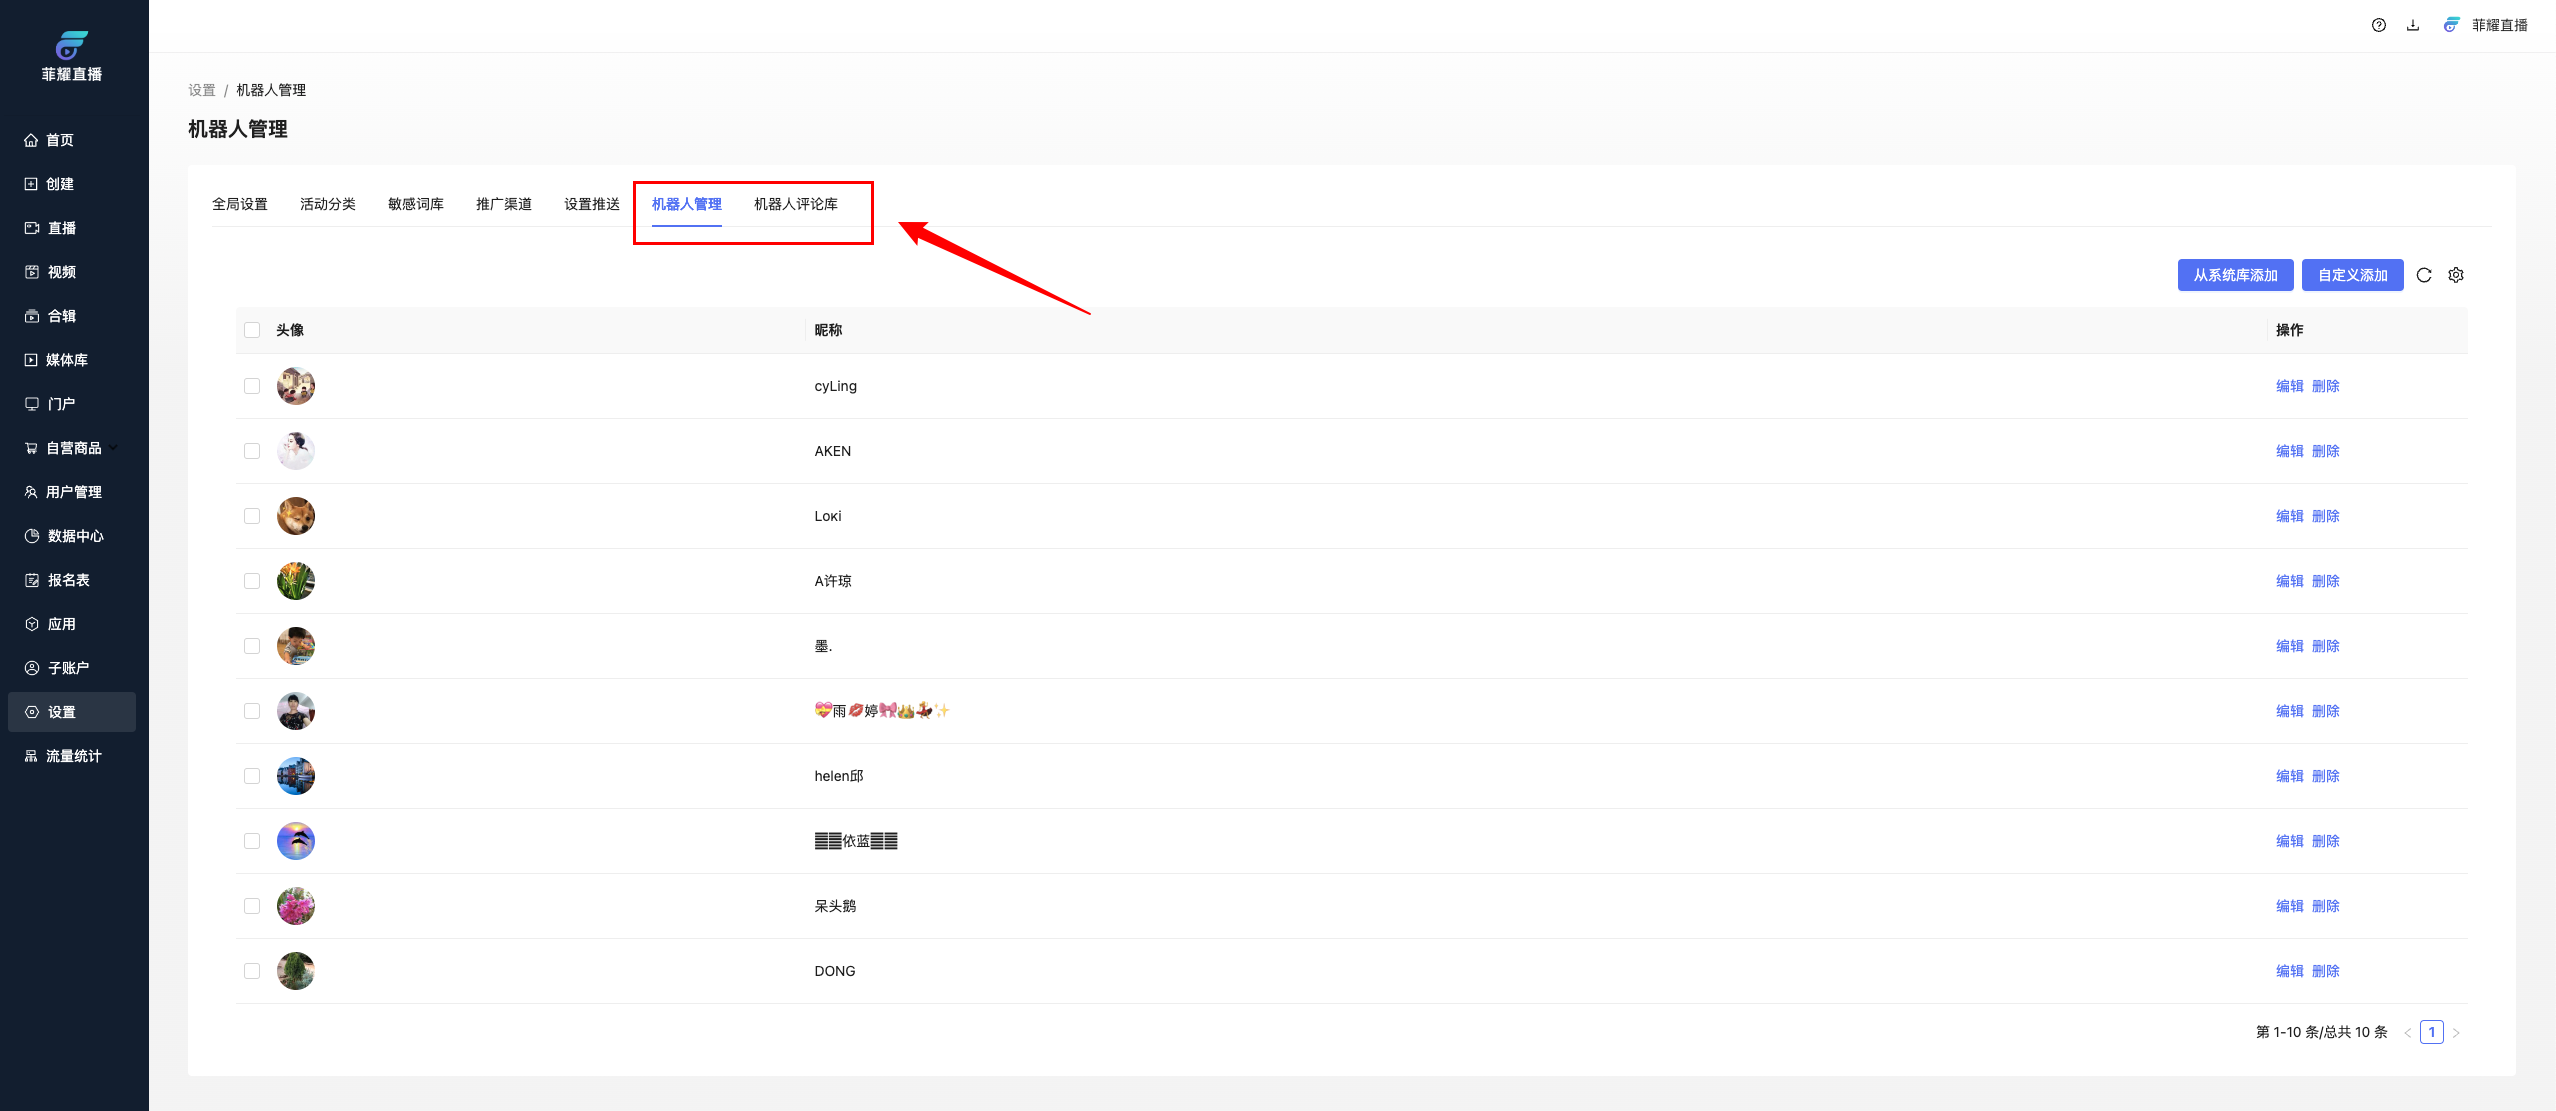Expand the 自营商品 sidebar submenu
2556x1111 pixels.
(73, 448)
